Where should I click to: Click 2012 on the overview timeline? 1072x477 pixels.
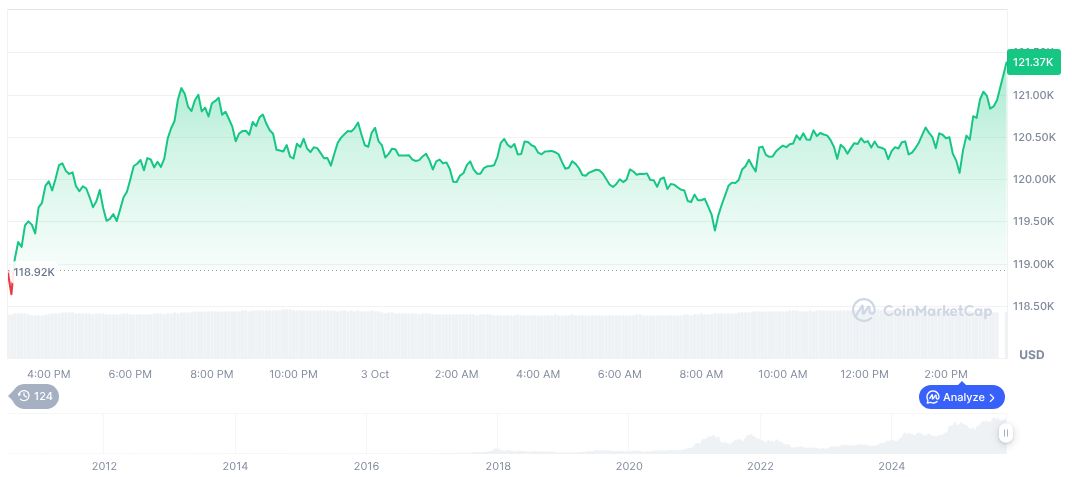(x=104, y=465)
